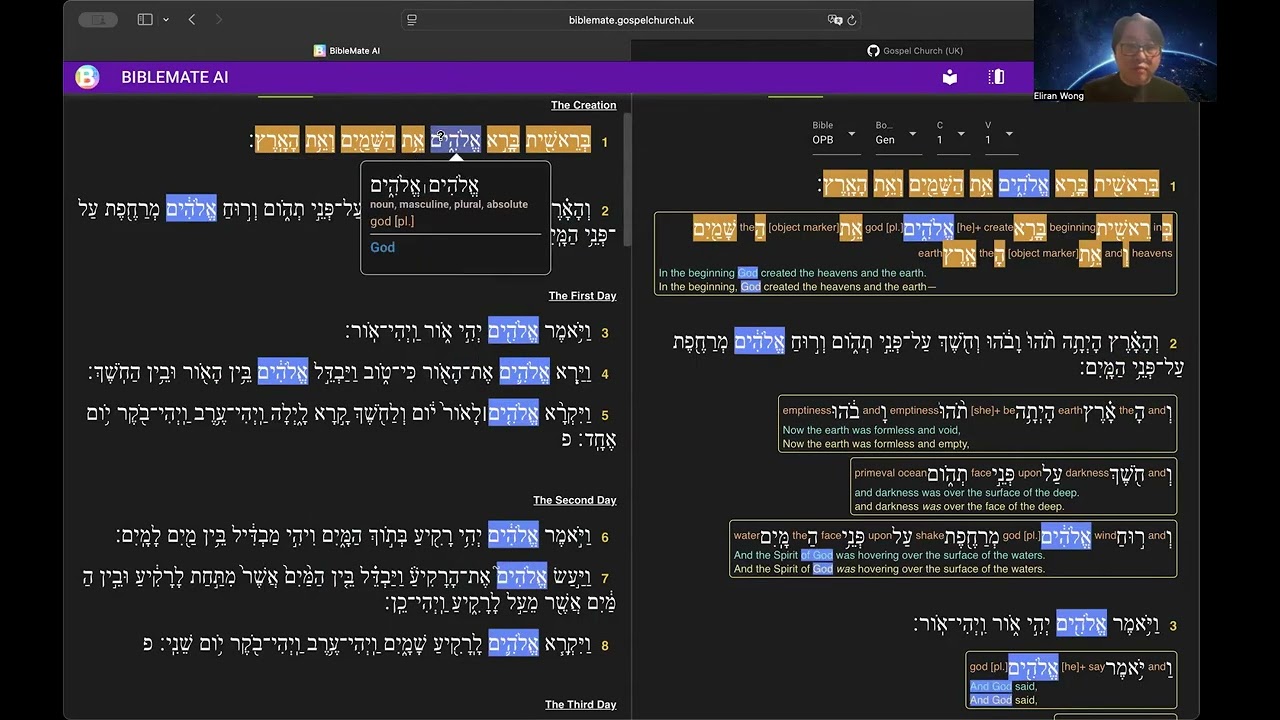Click 'The Creation' section heading
This screenshot has width=1280, height=720.
[583, 105]
